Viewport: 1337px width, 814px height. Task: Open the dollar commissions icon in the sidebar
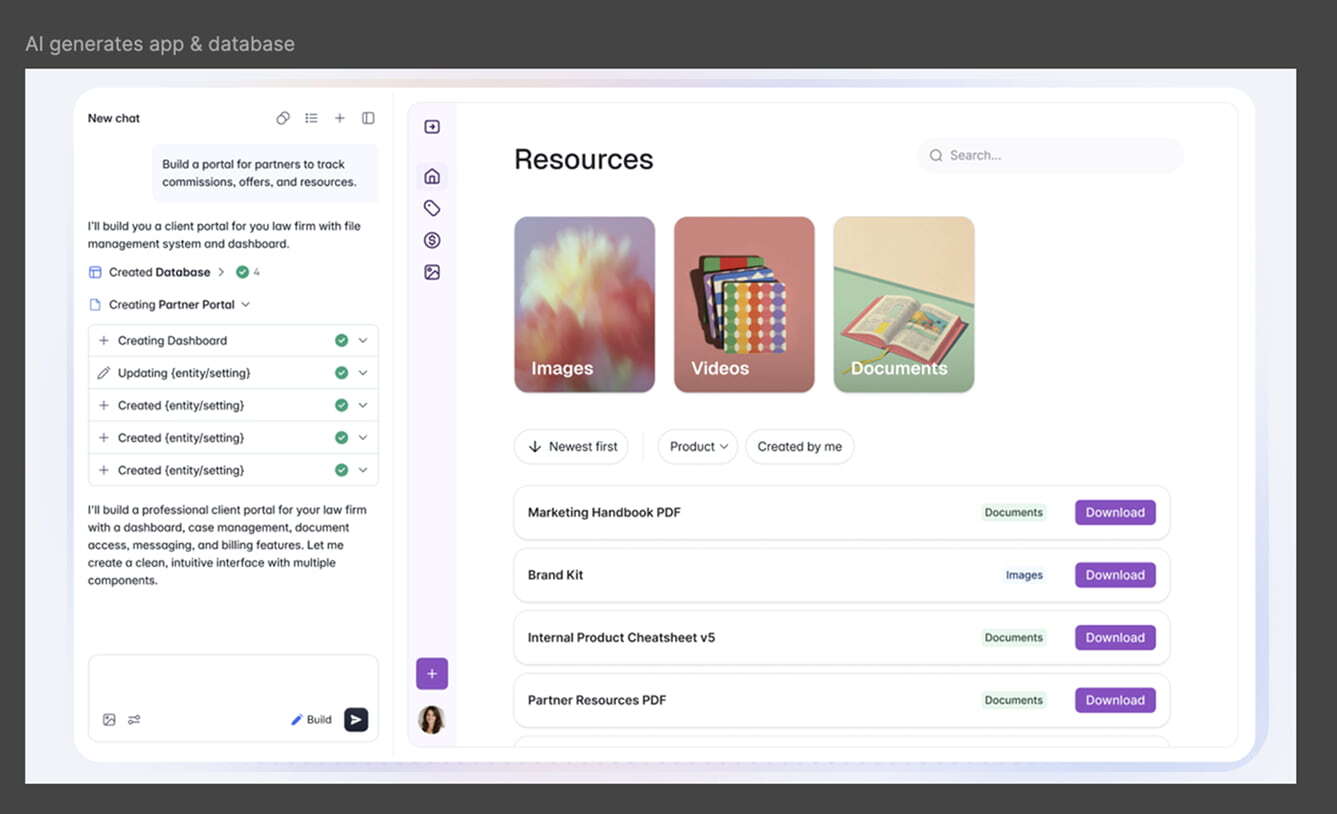point(432,240)
